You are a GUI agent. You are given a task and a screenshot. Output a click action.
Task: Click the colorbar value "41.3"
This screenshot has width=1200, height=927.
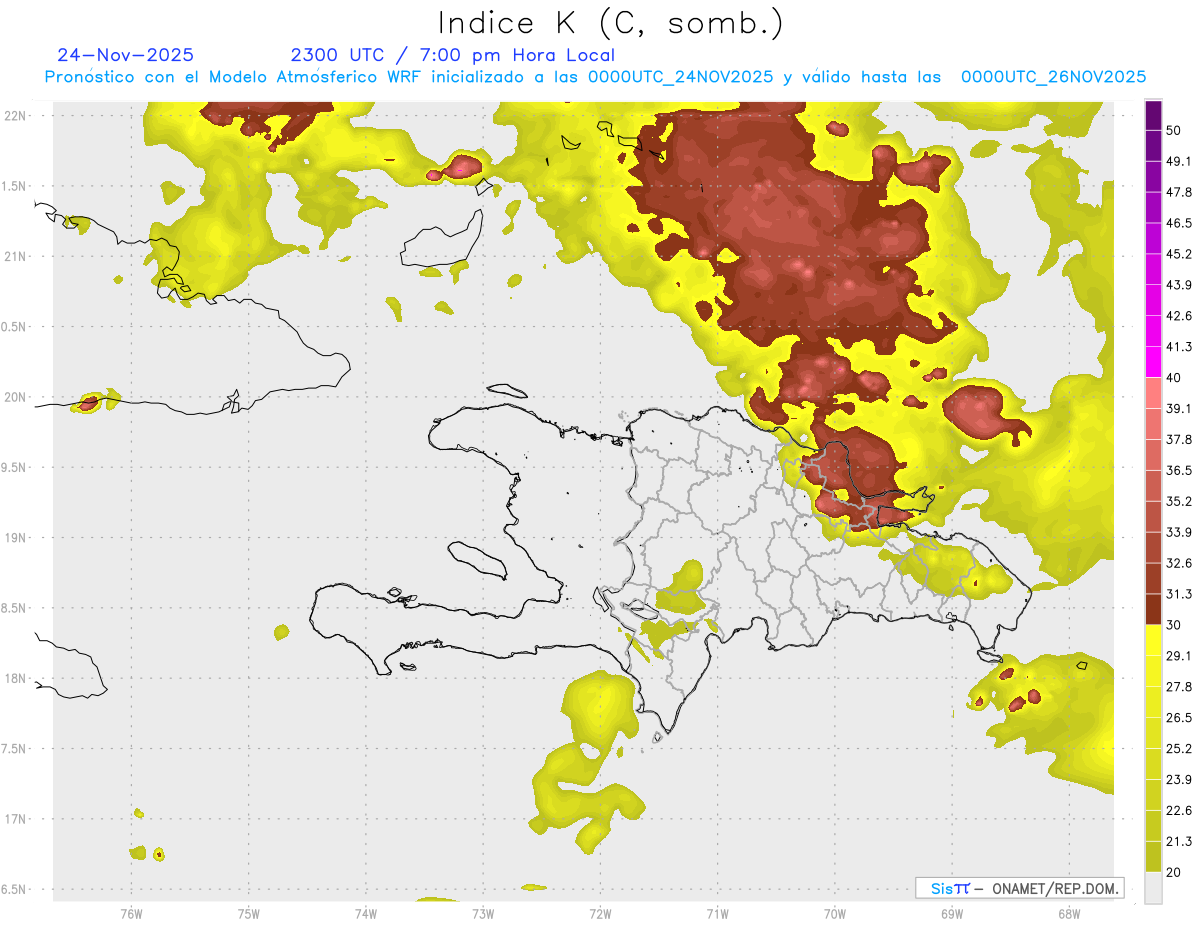(1179, 347)
